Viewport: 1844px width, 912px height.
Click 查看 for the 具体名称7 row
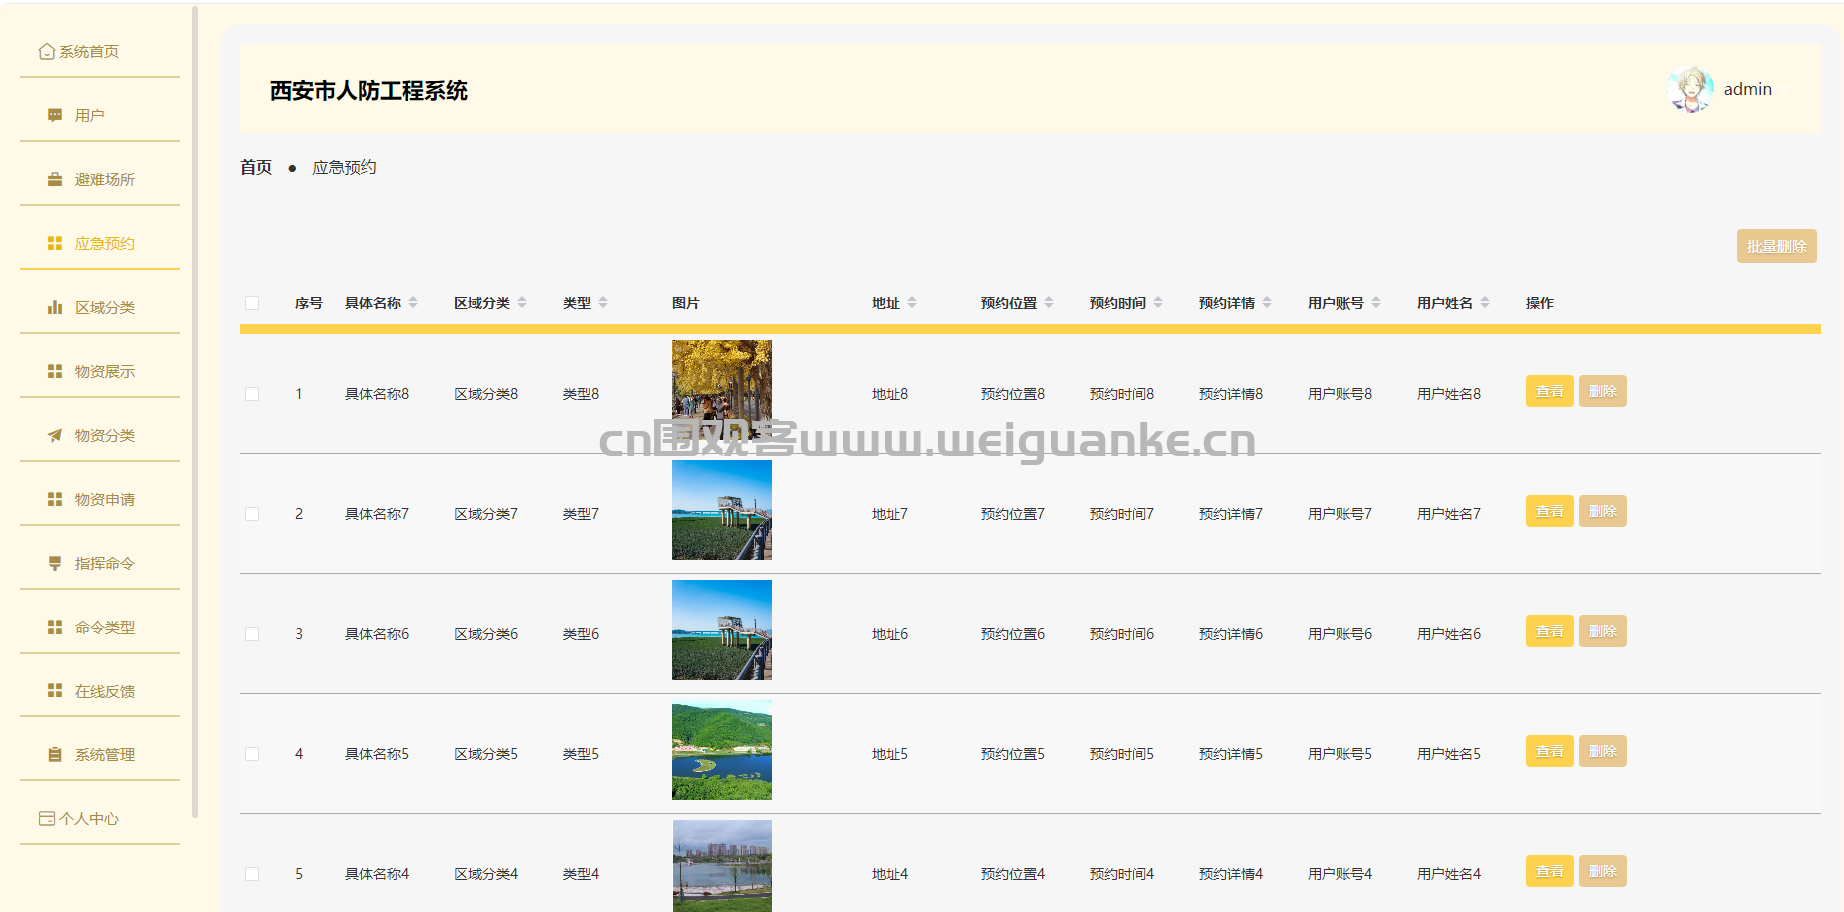pos(1549,512)
